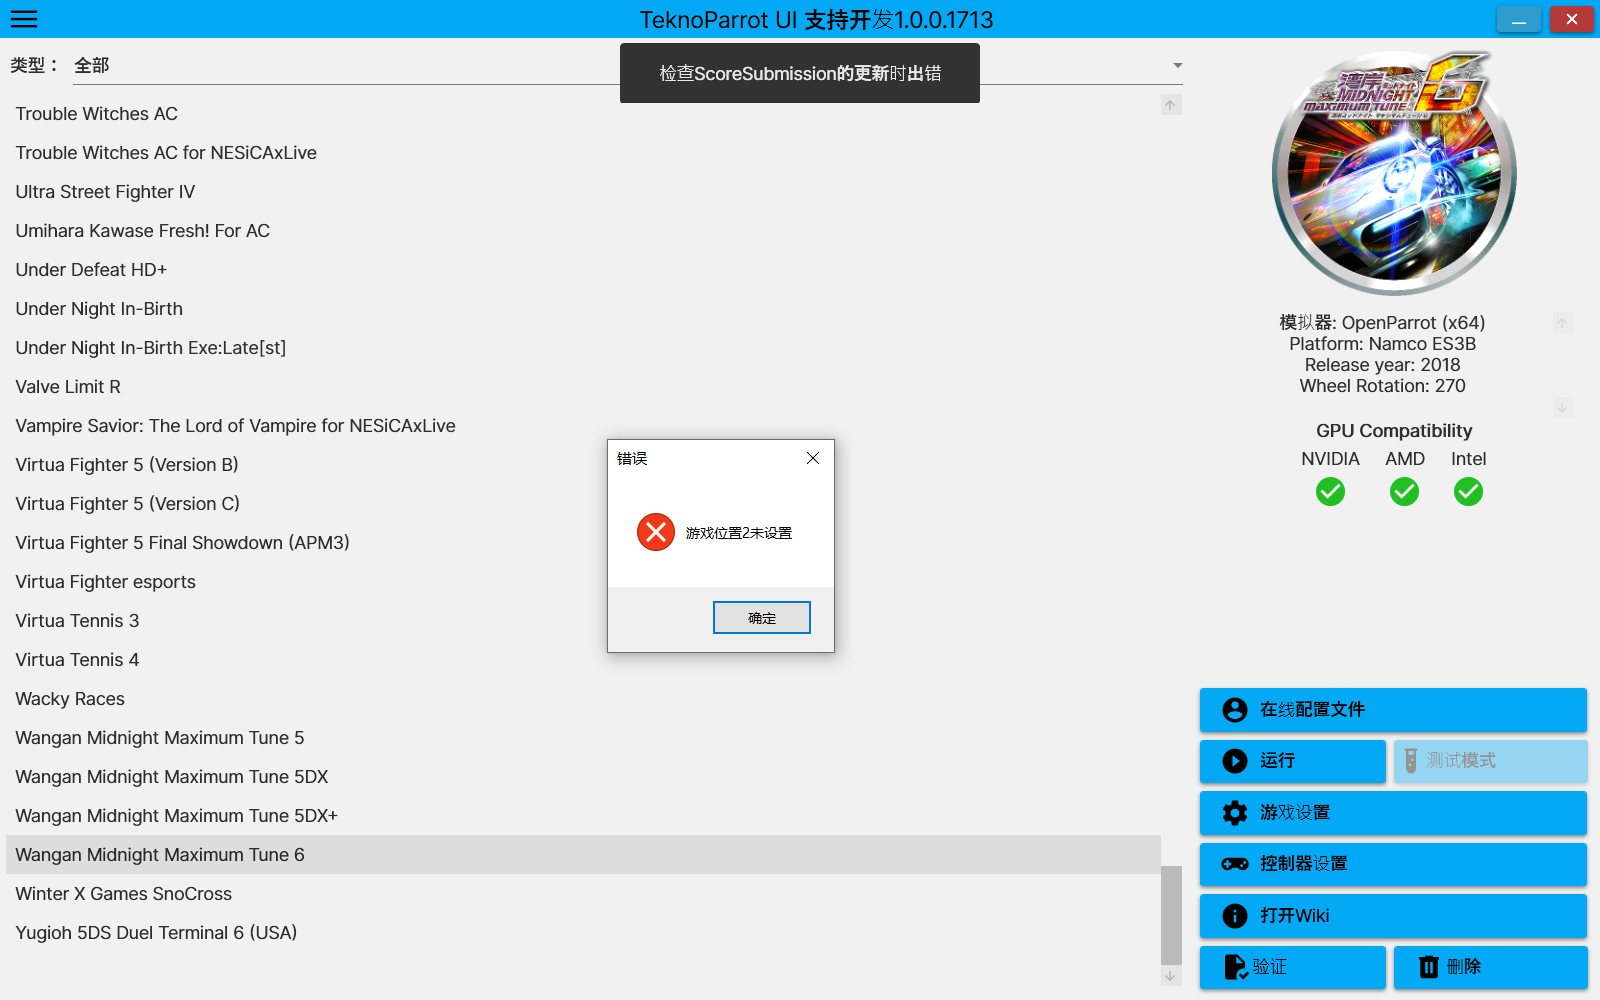Click the file-check icon on 验证
This screenshot has height=1000, width=1600.
1237,967
